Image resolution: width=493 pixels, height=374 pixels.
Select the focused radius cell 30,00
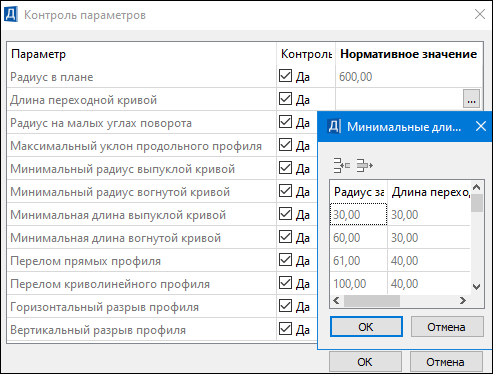[358, 214]
